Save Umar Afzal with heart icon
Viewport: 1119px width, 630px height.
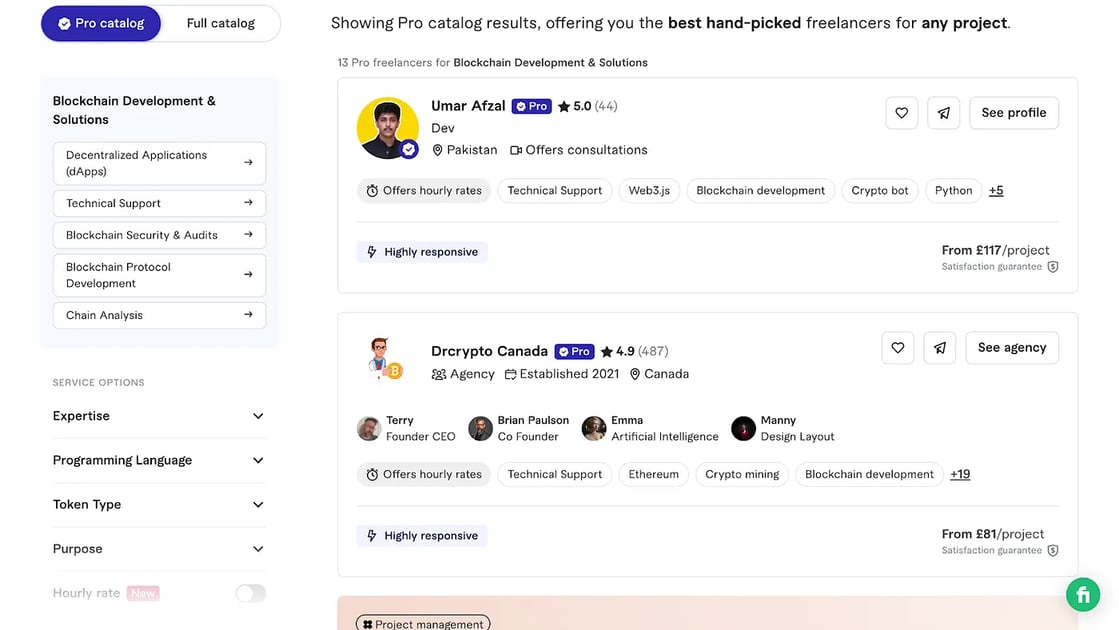pos(901,113)
